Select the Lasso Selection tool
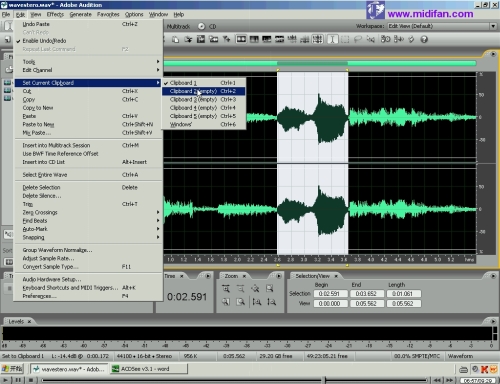Screen dimensions: 500x384 pyautogui.click(x=358, y=39)
